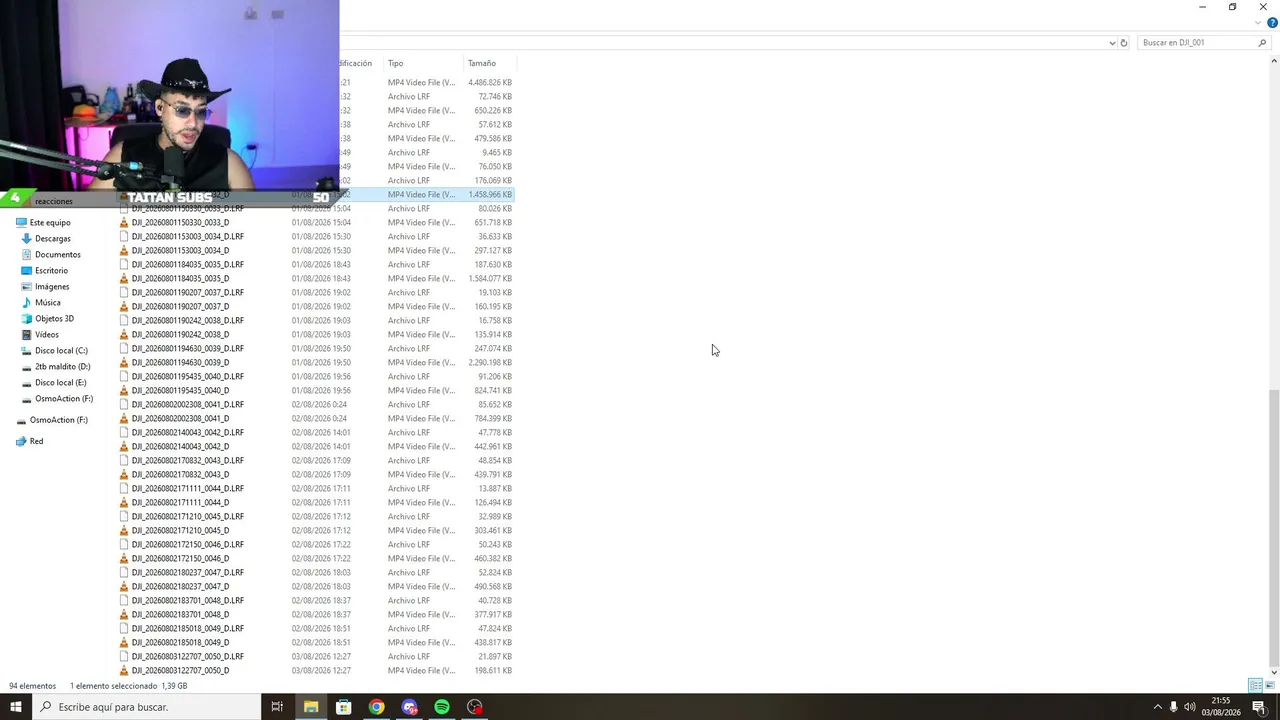Select file DJI_20260802002308_0041_D.LRF

188,405
